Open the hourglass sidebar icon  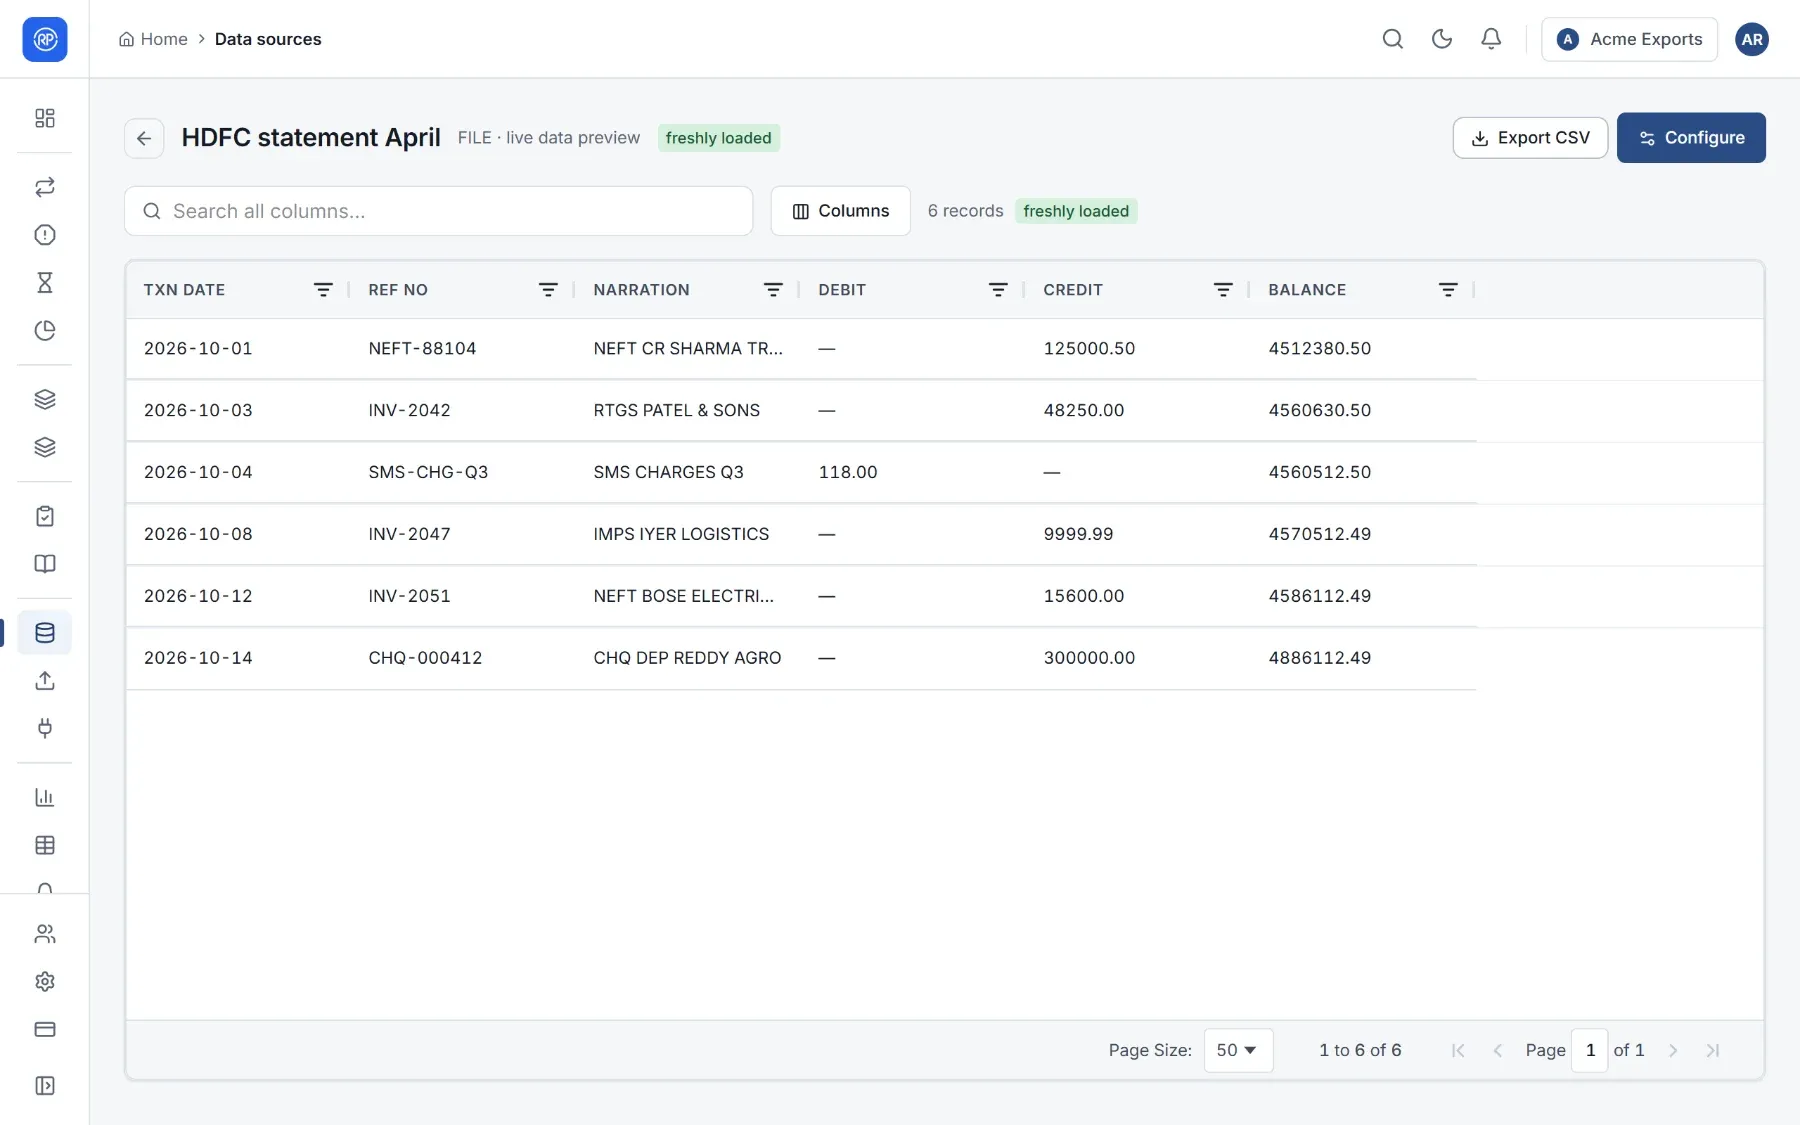point(45,283)
